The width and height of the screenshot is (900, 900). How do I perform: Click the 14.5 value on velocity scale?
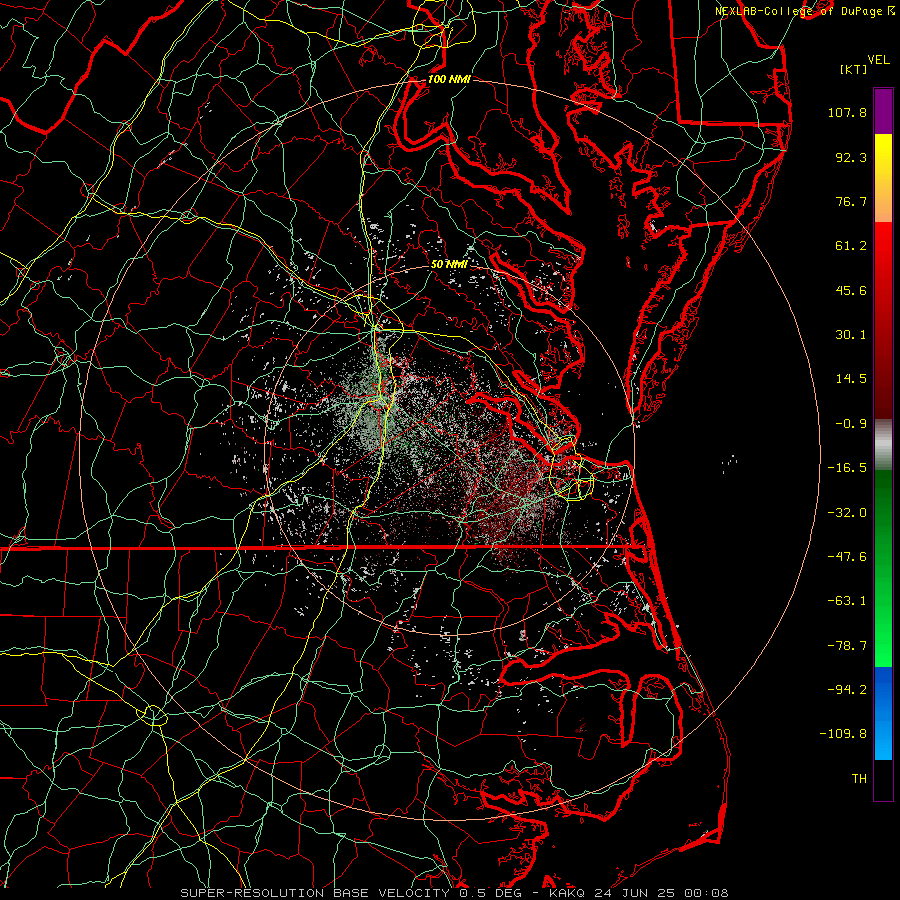pos(851,379)
